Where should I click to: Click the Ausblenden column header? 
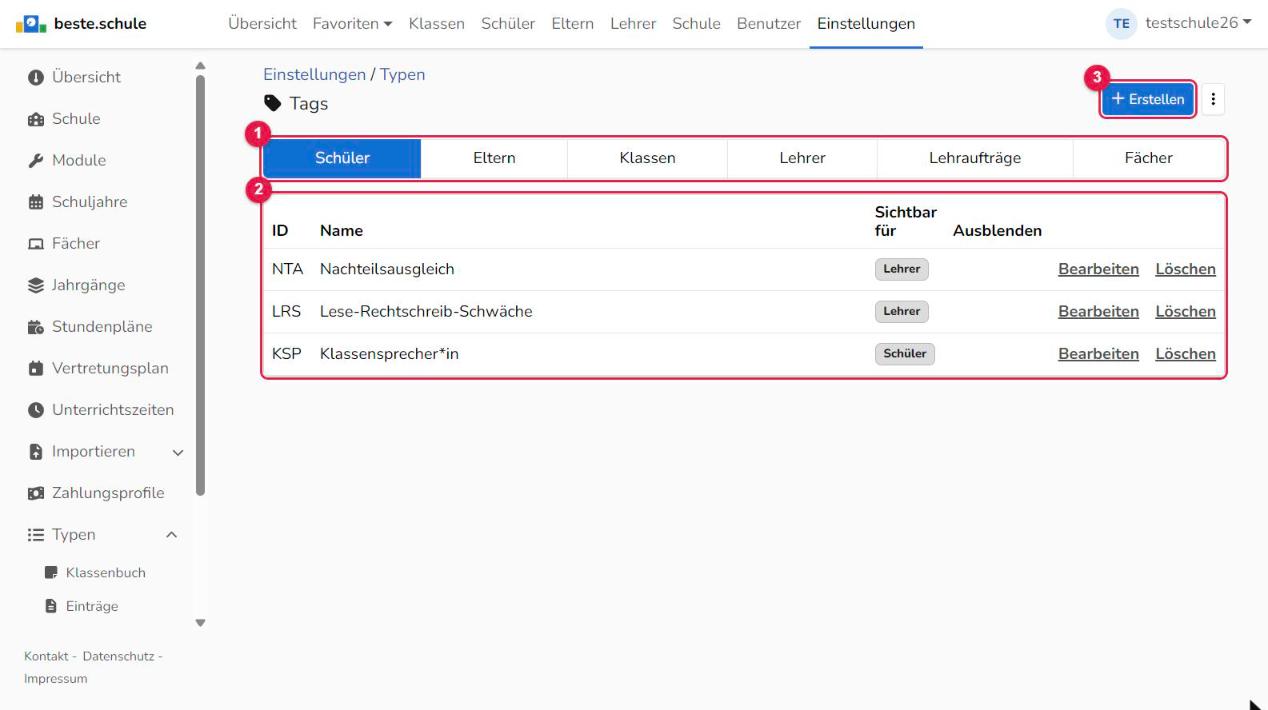coord(997,231)
